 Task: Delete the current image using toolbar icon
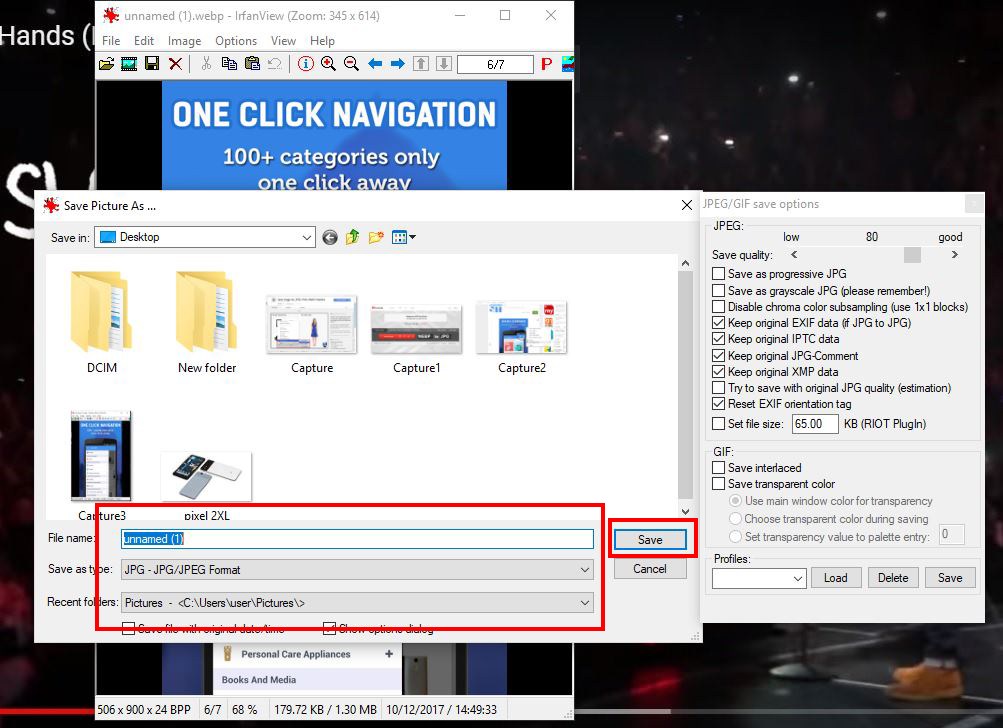tap(176, 63)
